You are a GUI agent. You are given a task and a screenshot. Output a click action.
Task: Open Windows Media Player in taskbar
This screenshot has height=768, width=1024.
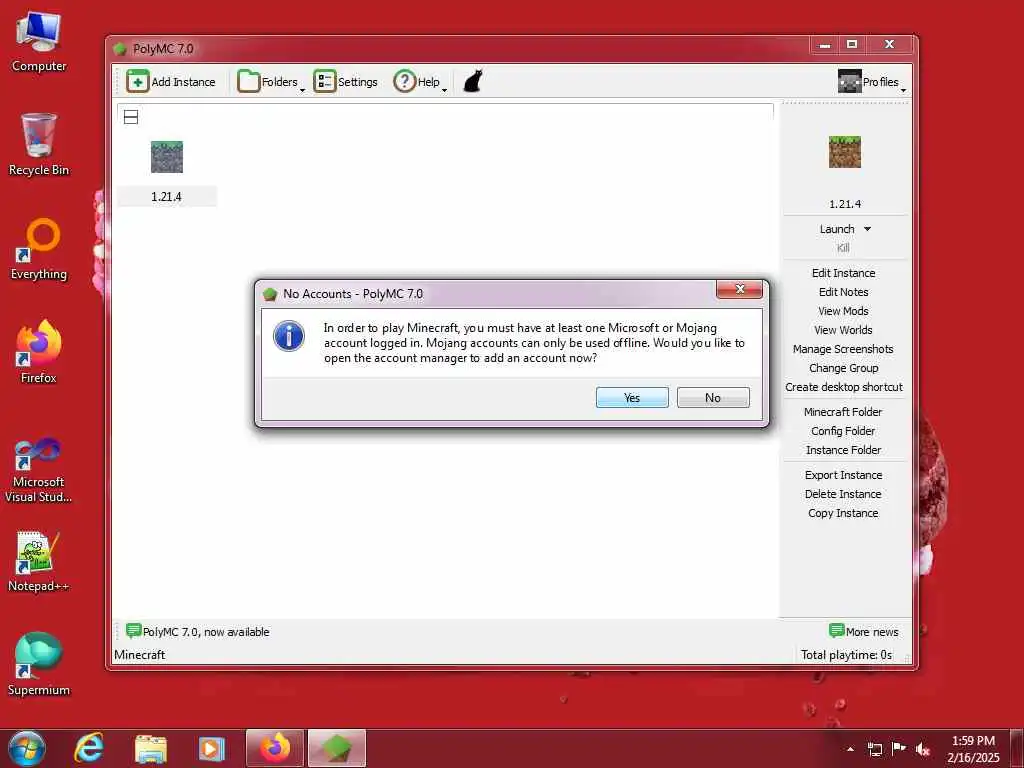(211, 748)
